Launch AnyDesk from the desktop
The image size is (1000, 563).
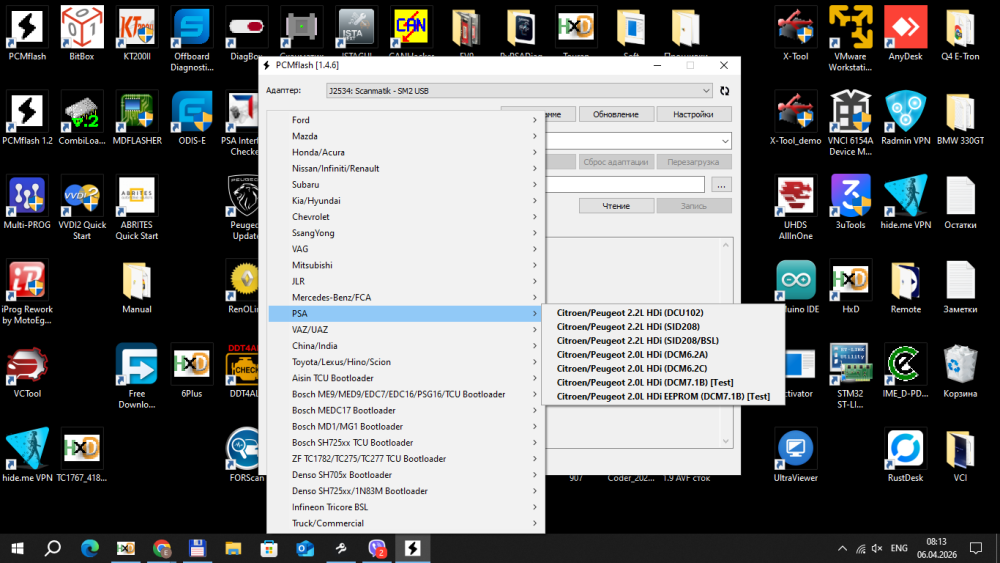coord(905,34)
